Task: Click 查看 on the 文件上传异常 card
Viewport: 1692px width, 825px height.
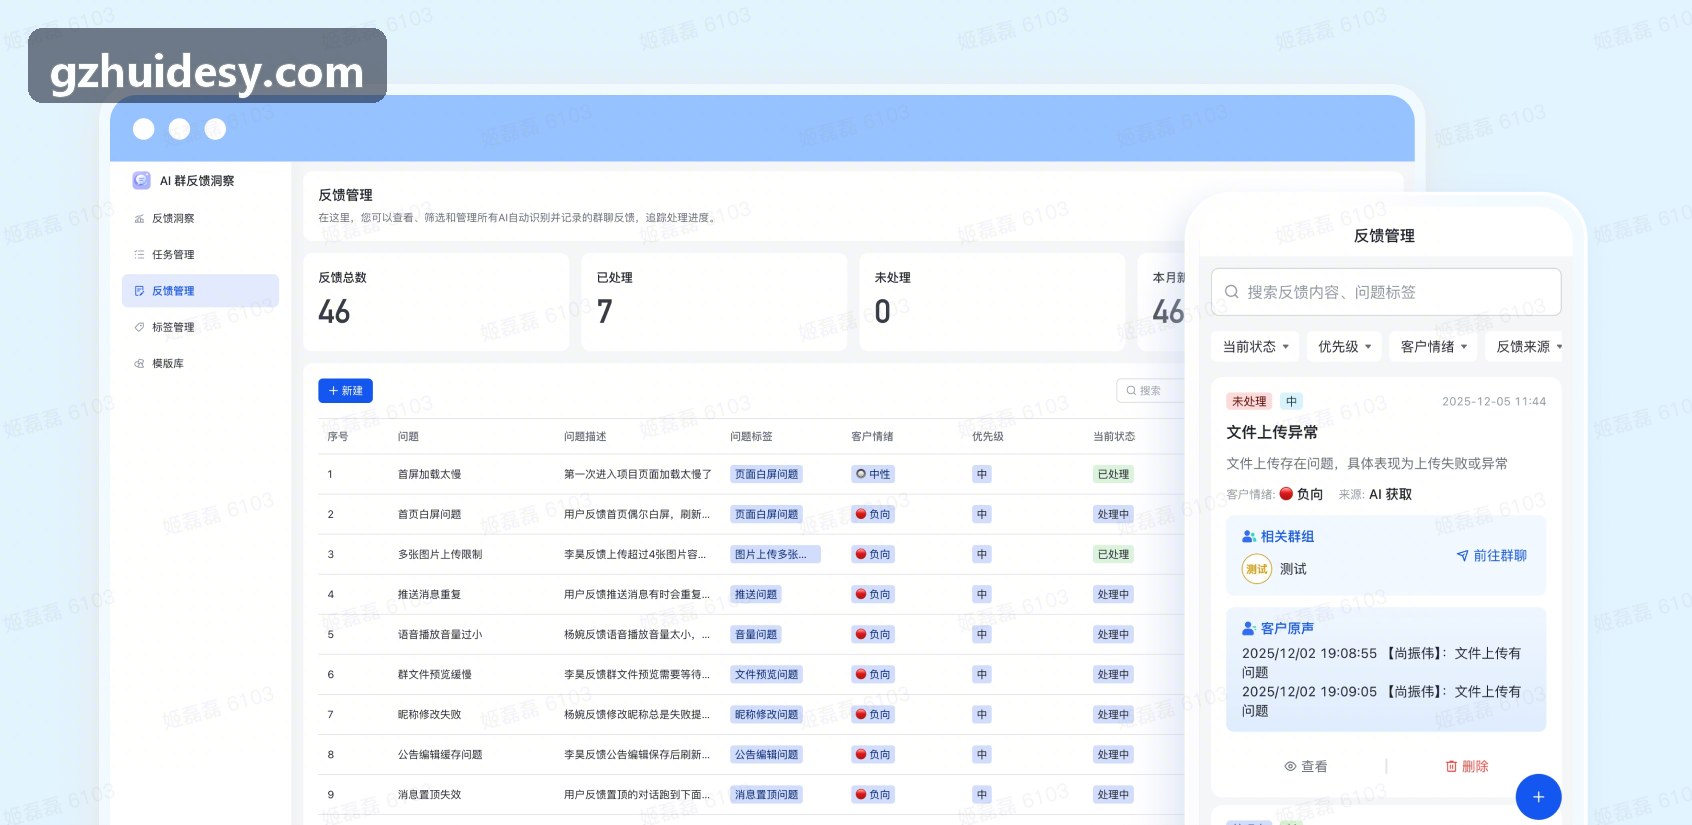Action: coord(1306,767)
